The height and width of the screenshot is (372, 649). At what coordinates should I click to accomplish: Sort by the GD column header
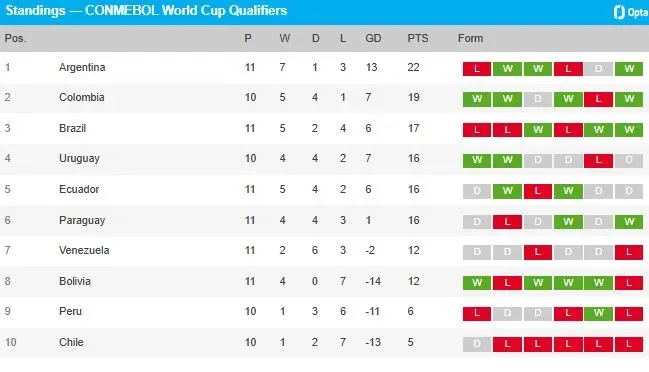pyautogui.click(x=373, y=38)
